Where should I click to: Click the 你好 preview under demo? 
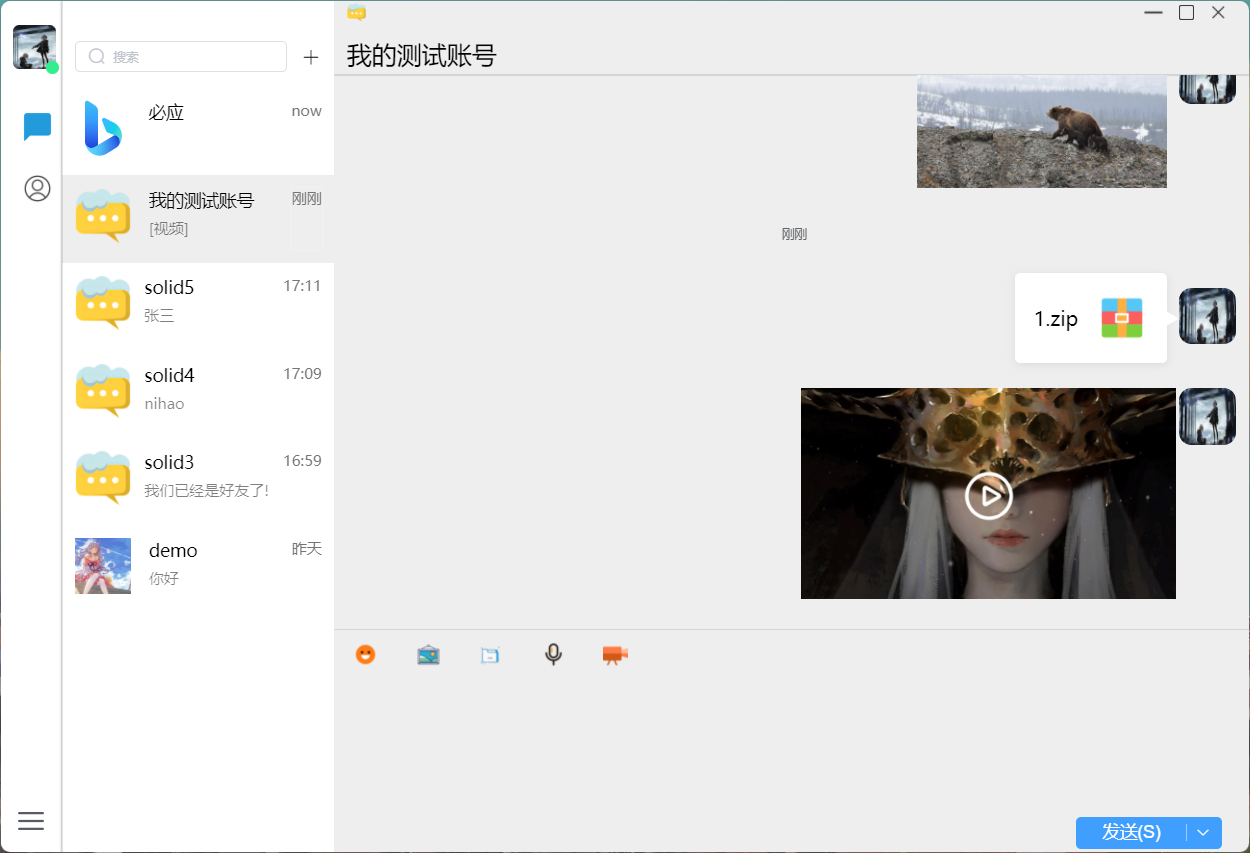pos(164,579)
